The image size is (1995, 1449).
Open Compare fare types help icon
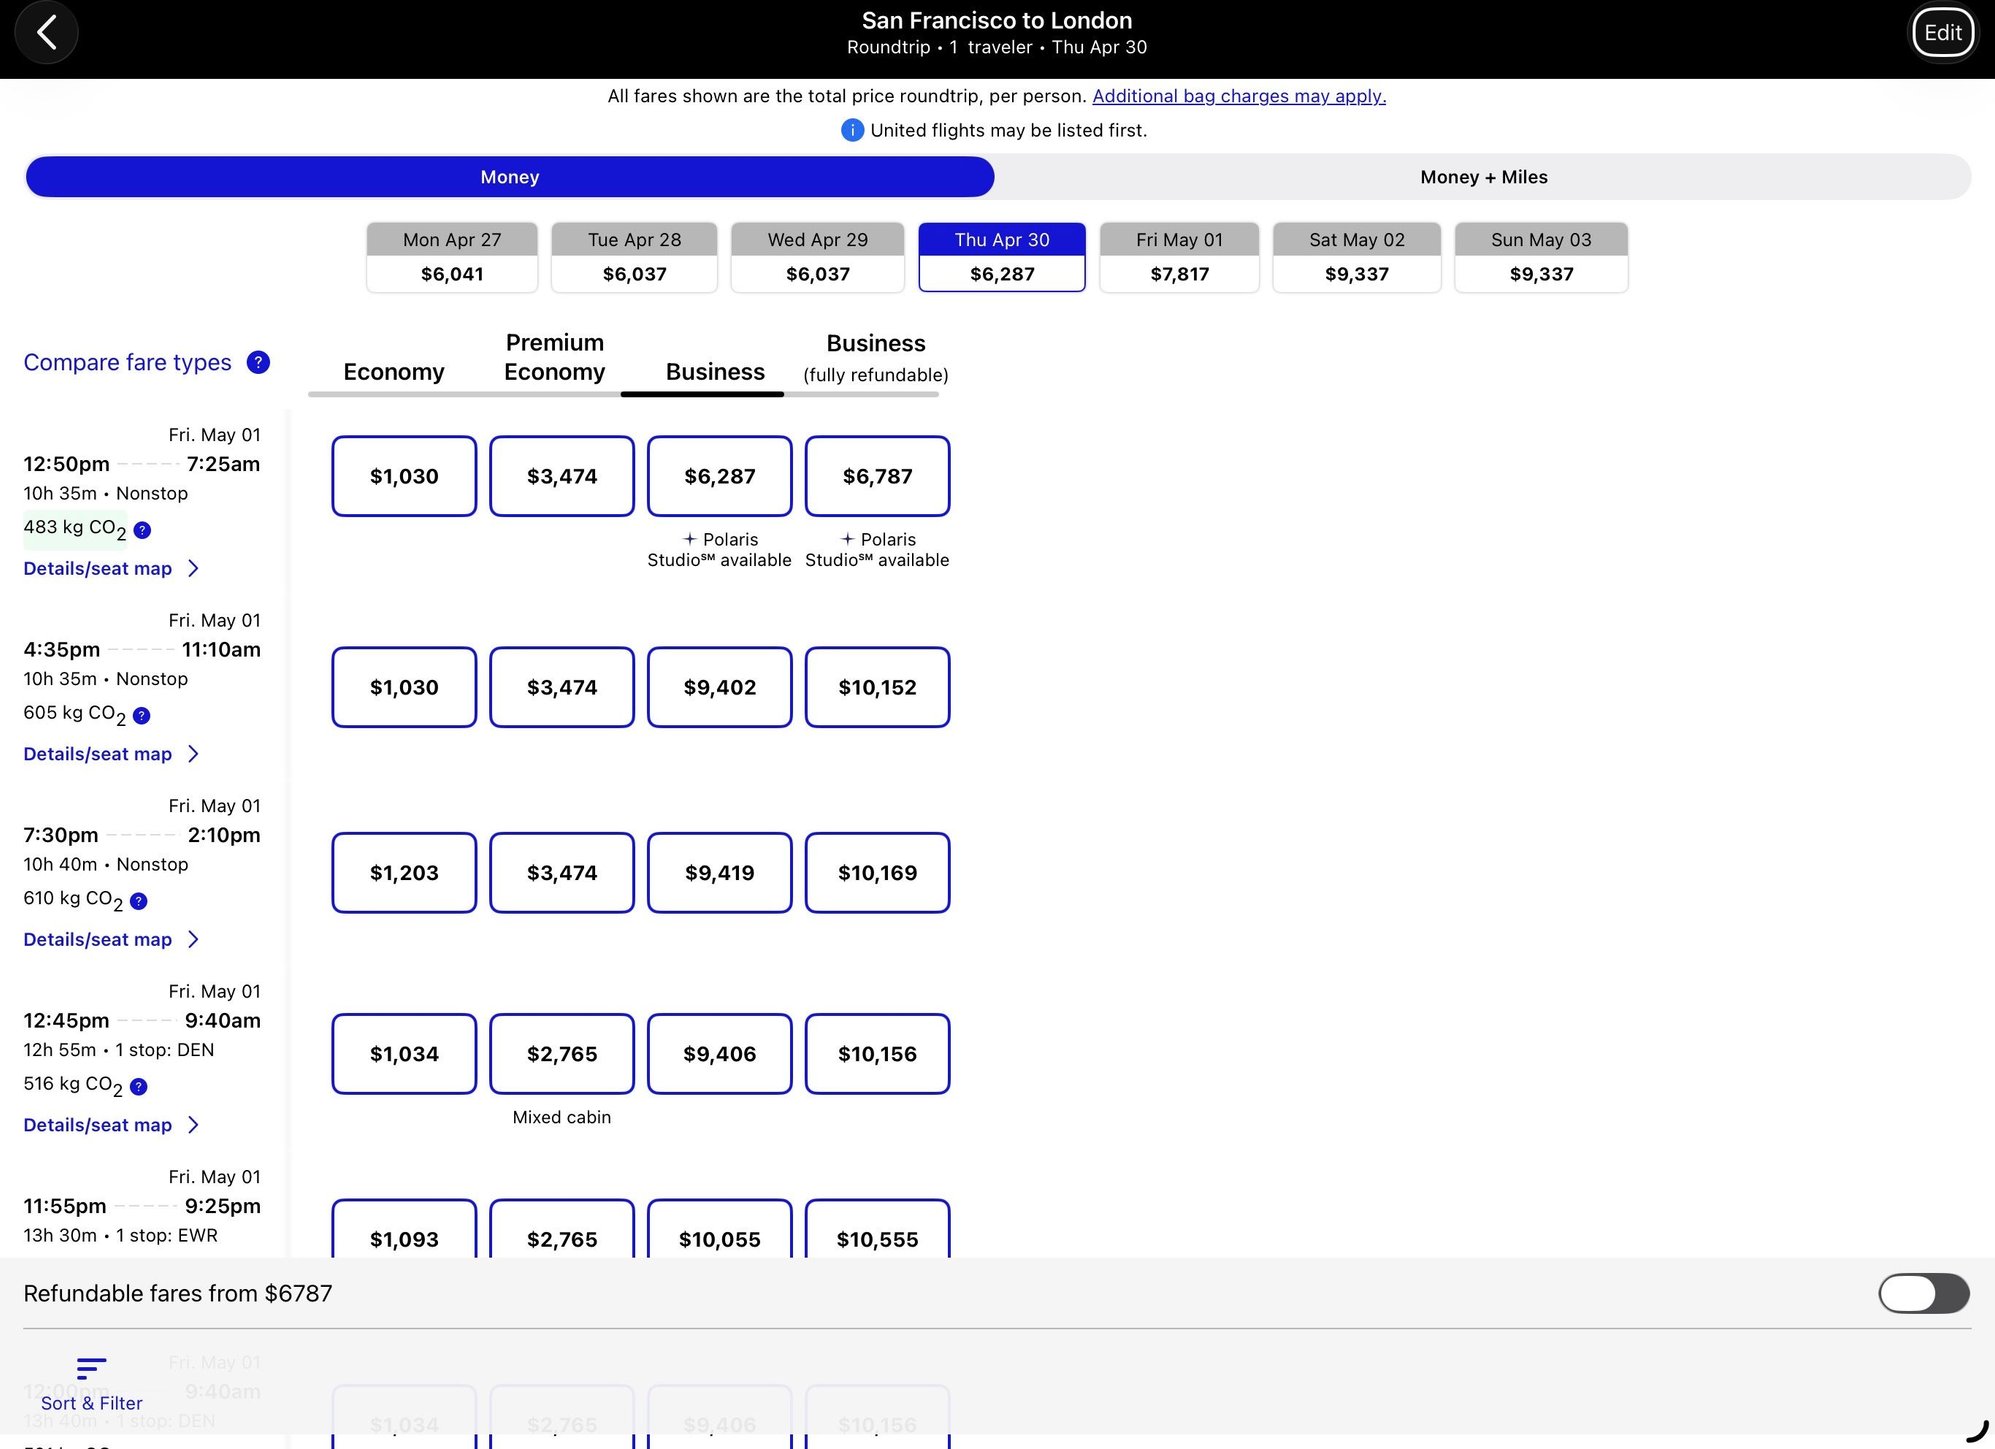pos(258,362)
